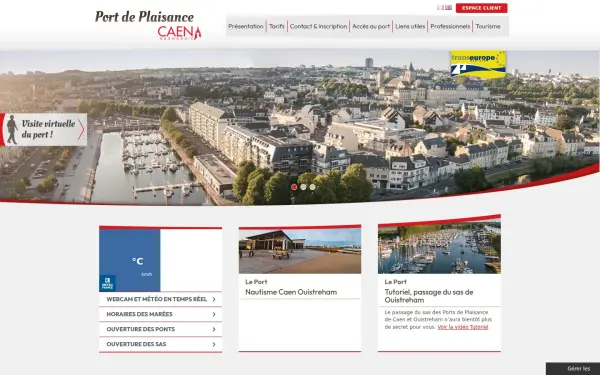Image resolution: width=600 pixels, height=375 pixels.
Task: Click the red arrow on Visite virtuelle banner
Action: click(x=81, y=129)
